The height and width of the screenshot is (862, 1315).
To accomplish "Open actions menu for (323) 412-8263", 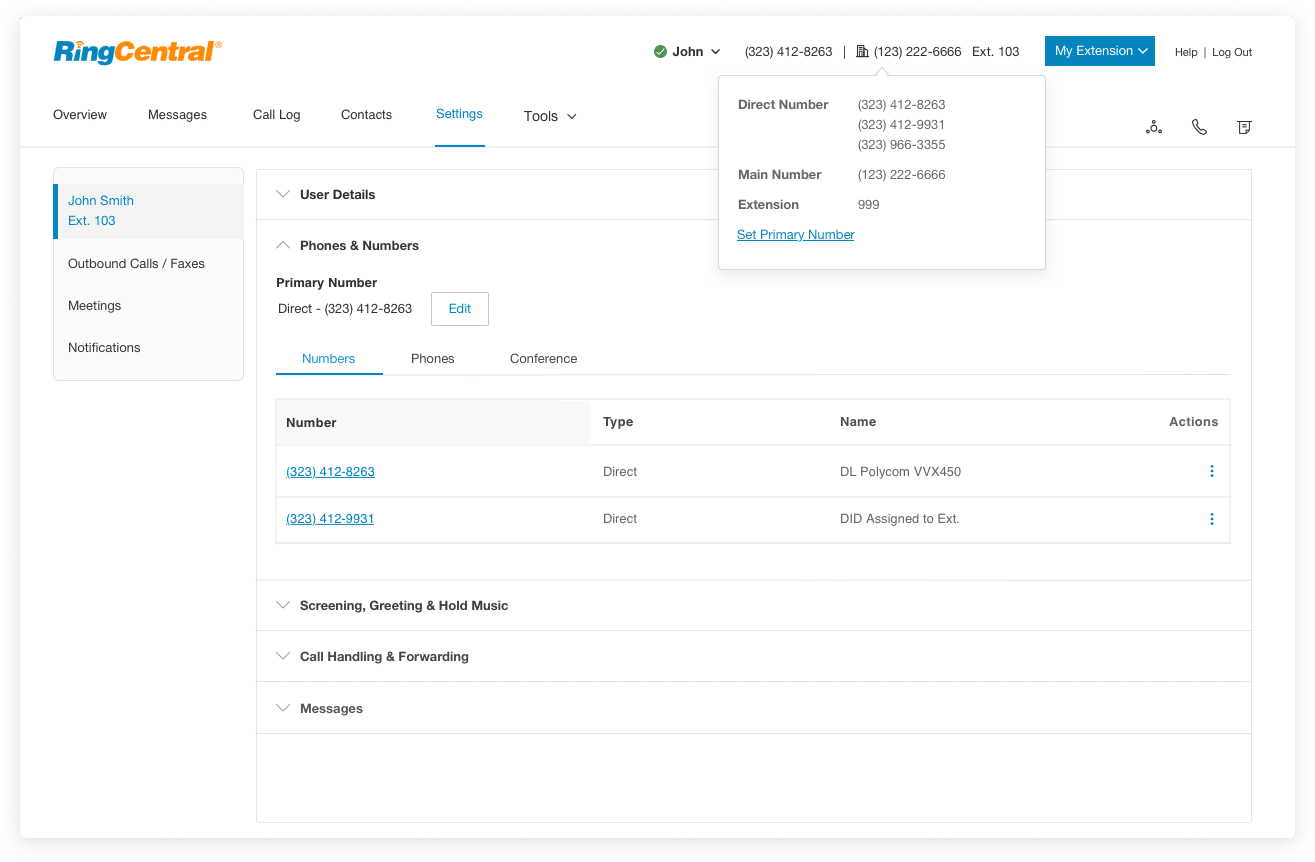I will (1211, 471).
